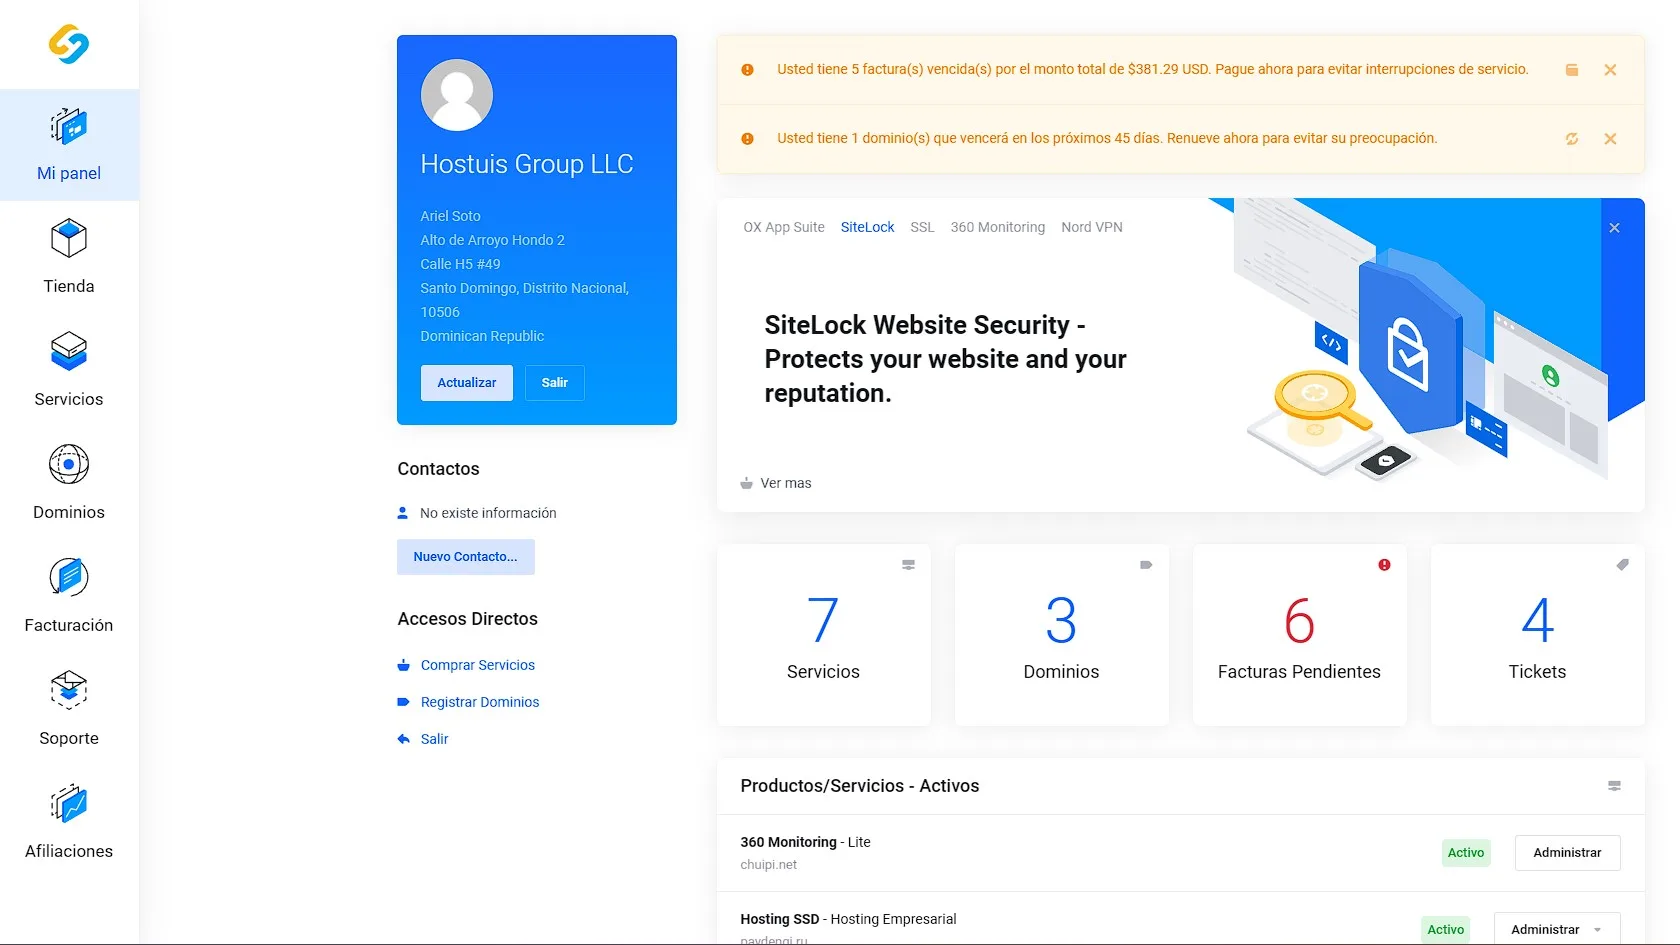Viewport: 1680px width, 945px height.
Task: Click the Hostuis logo in the sidebar
Action: pyautogui.click(x=69, y=44)
